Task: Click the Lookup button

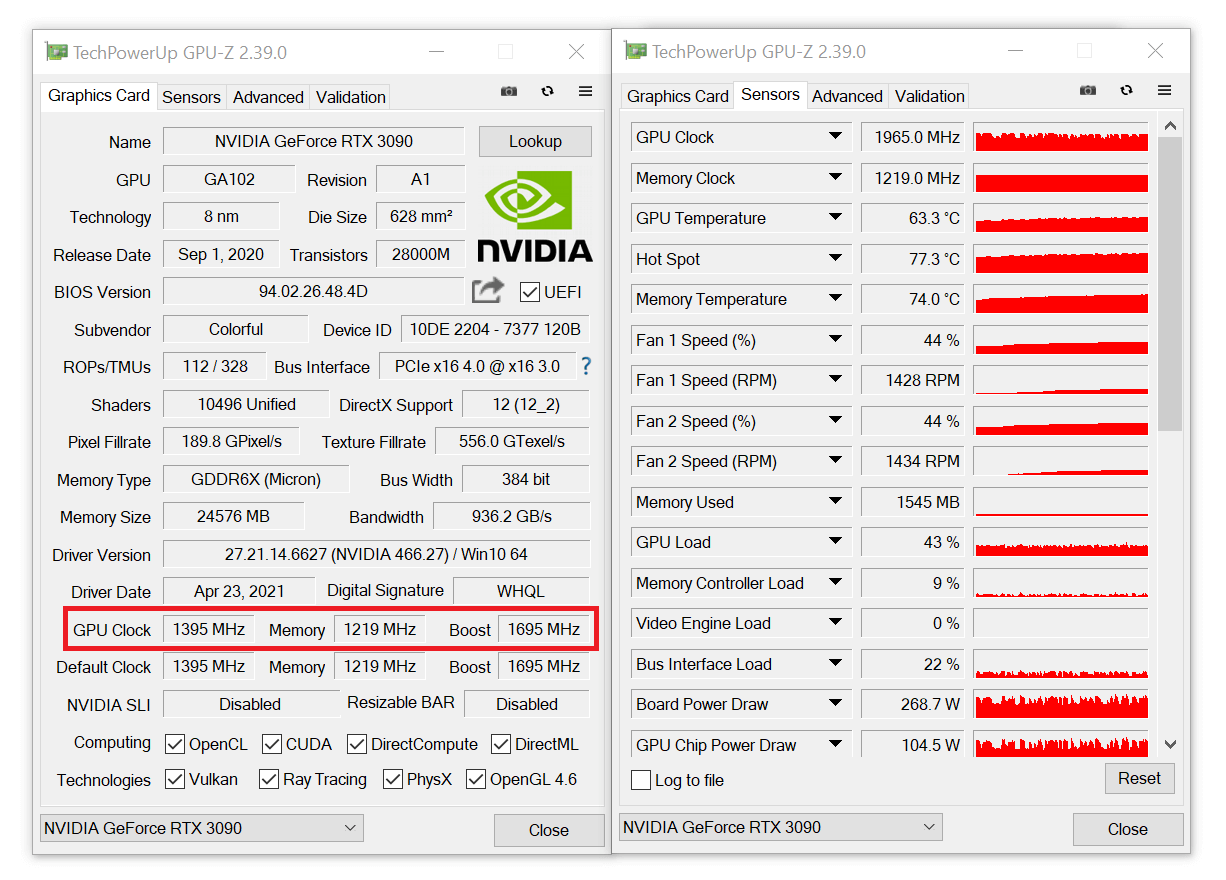Action: [x=535, y=141]
